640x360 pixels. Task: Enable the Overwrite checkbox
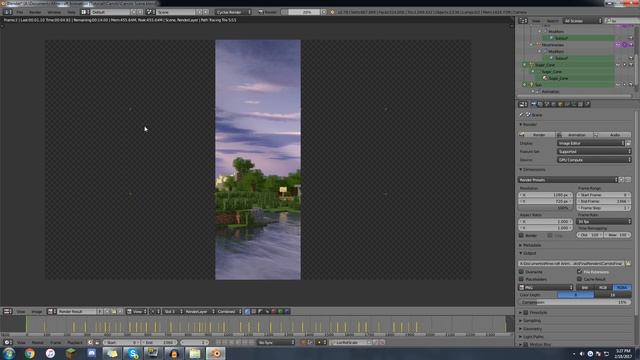(521, 272)
